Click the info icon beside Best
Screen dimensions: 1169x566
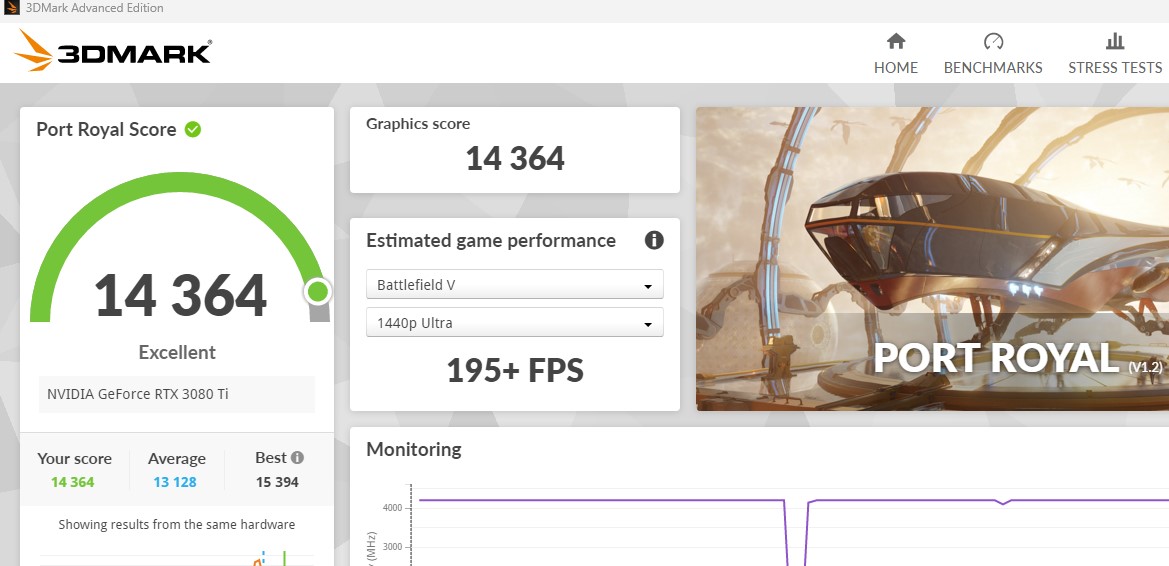pyautogui.click(x=297, y=457)
